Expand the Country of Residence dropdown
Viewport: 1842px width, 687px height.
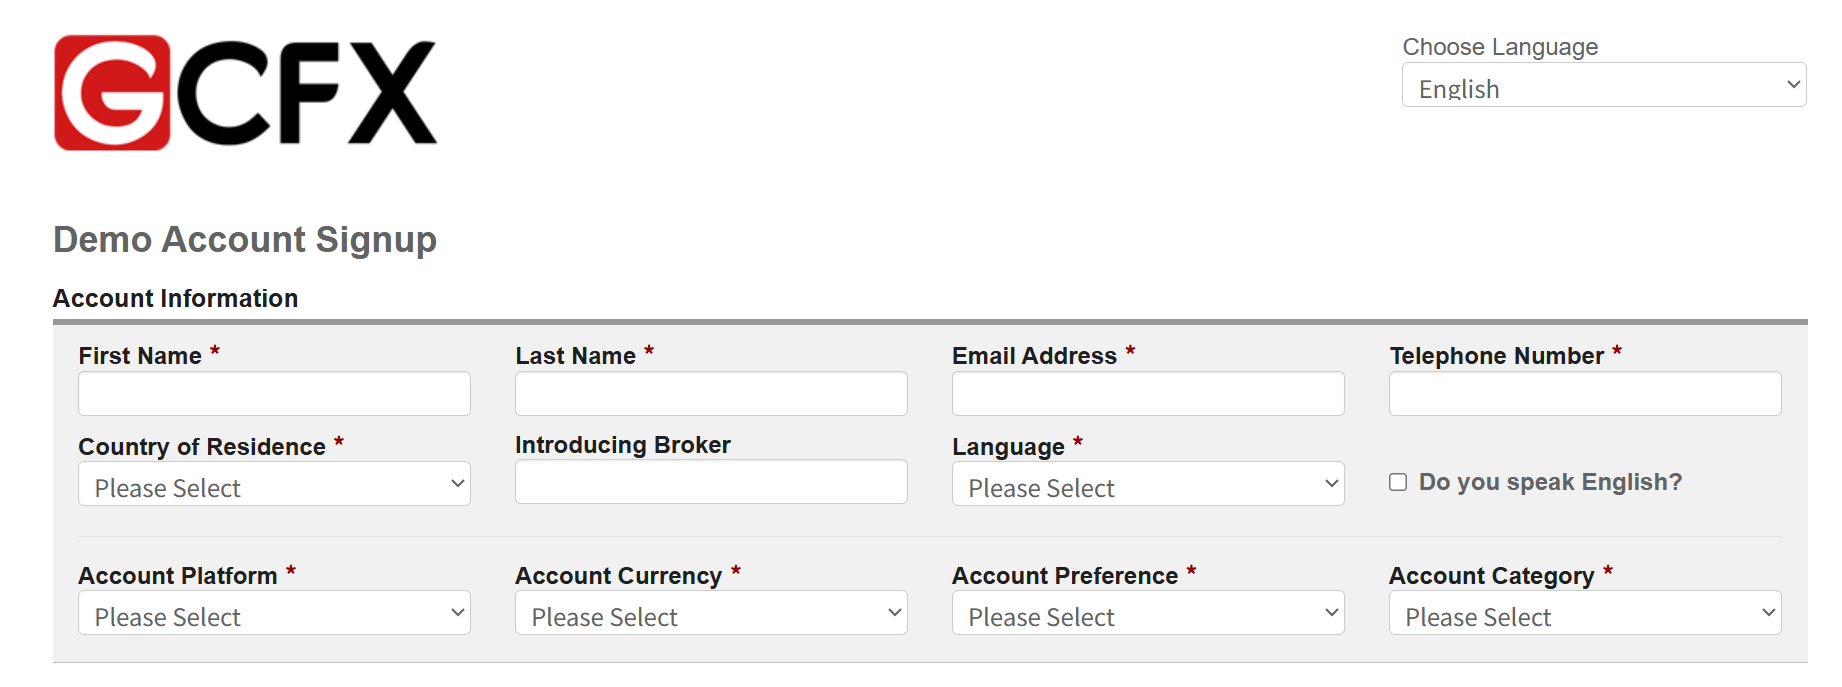coord(274,484)
